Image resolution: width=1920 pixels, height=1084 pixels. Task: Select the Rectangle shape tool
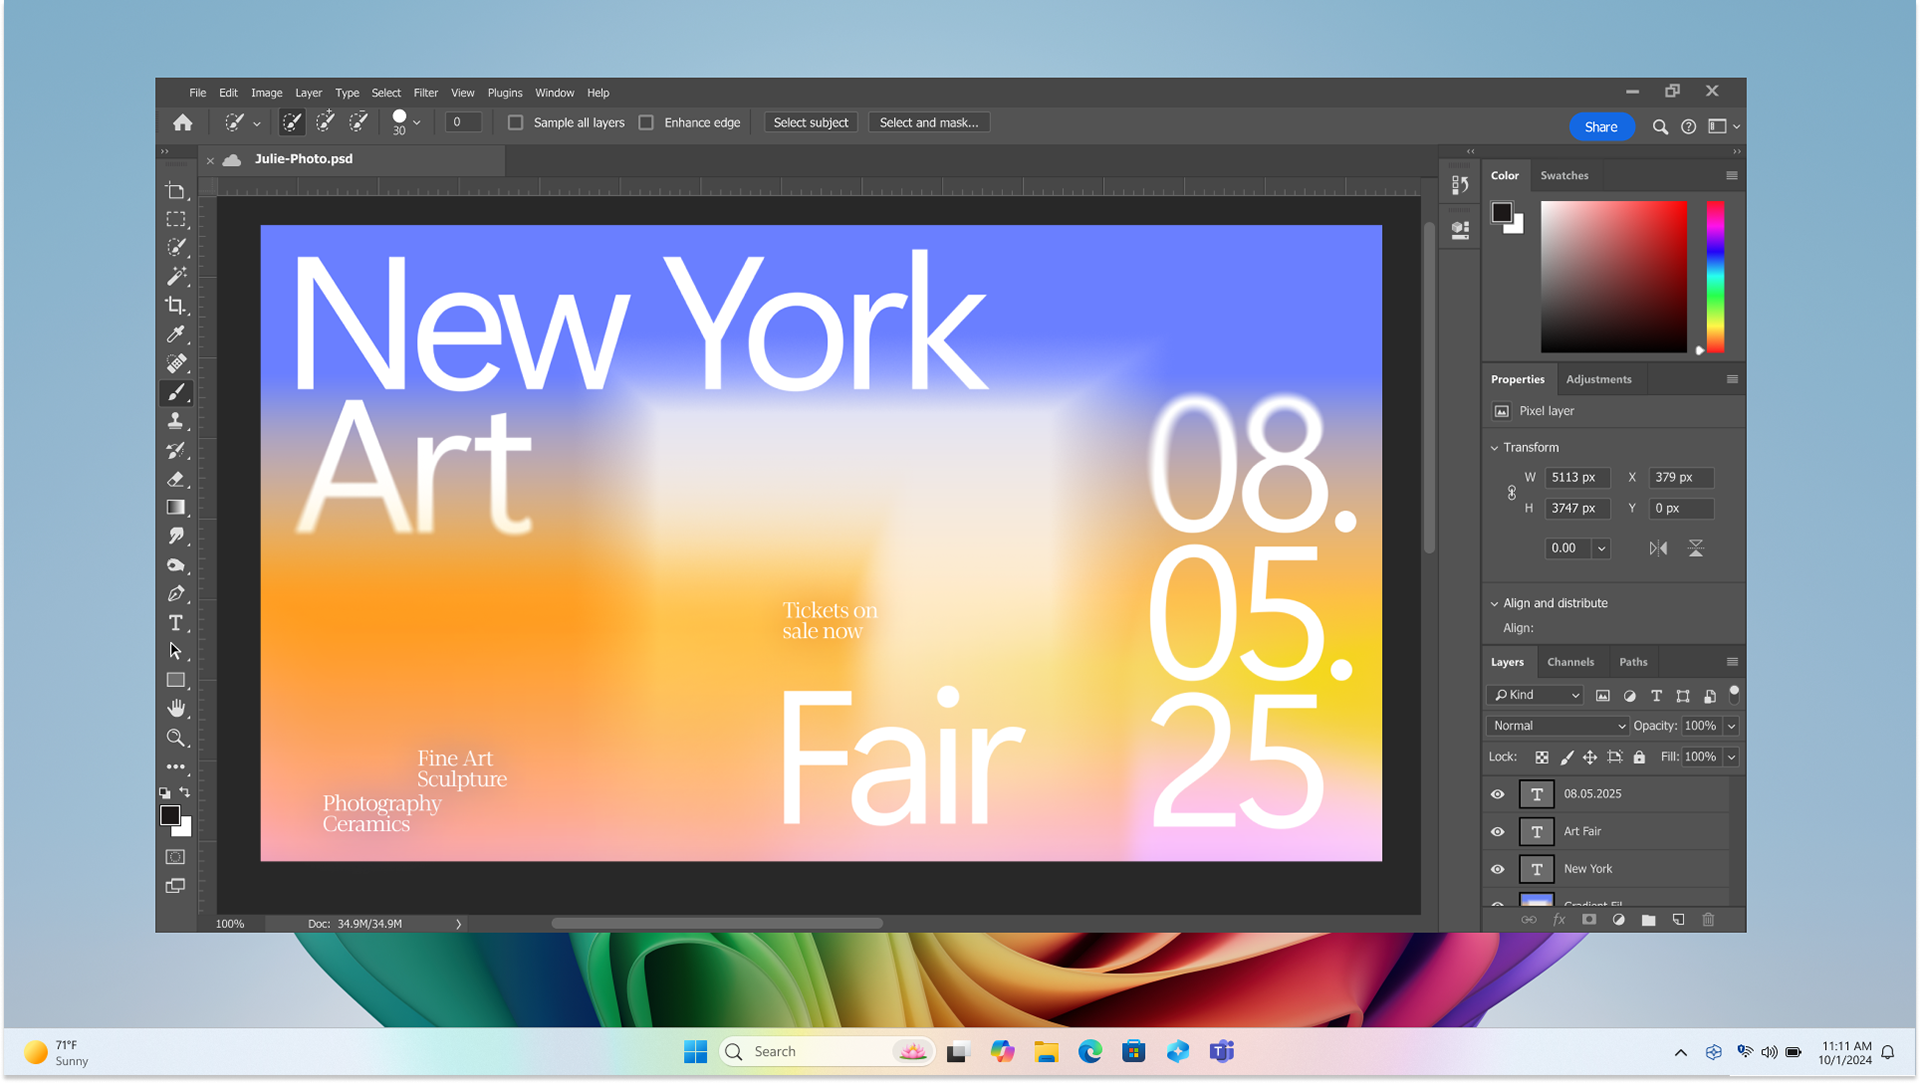coord(176,680)
